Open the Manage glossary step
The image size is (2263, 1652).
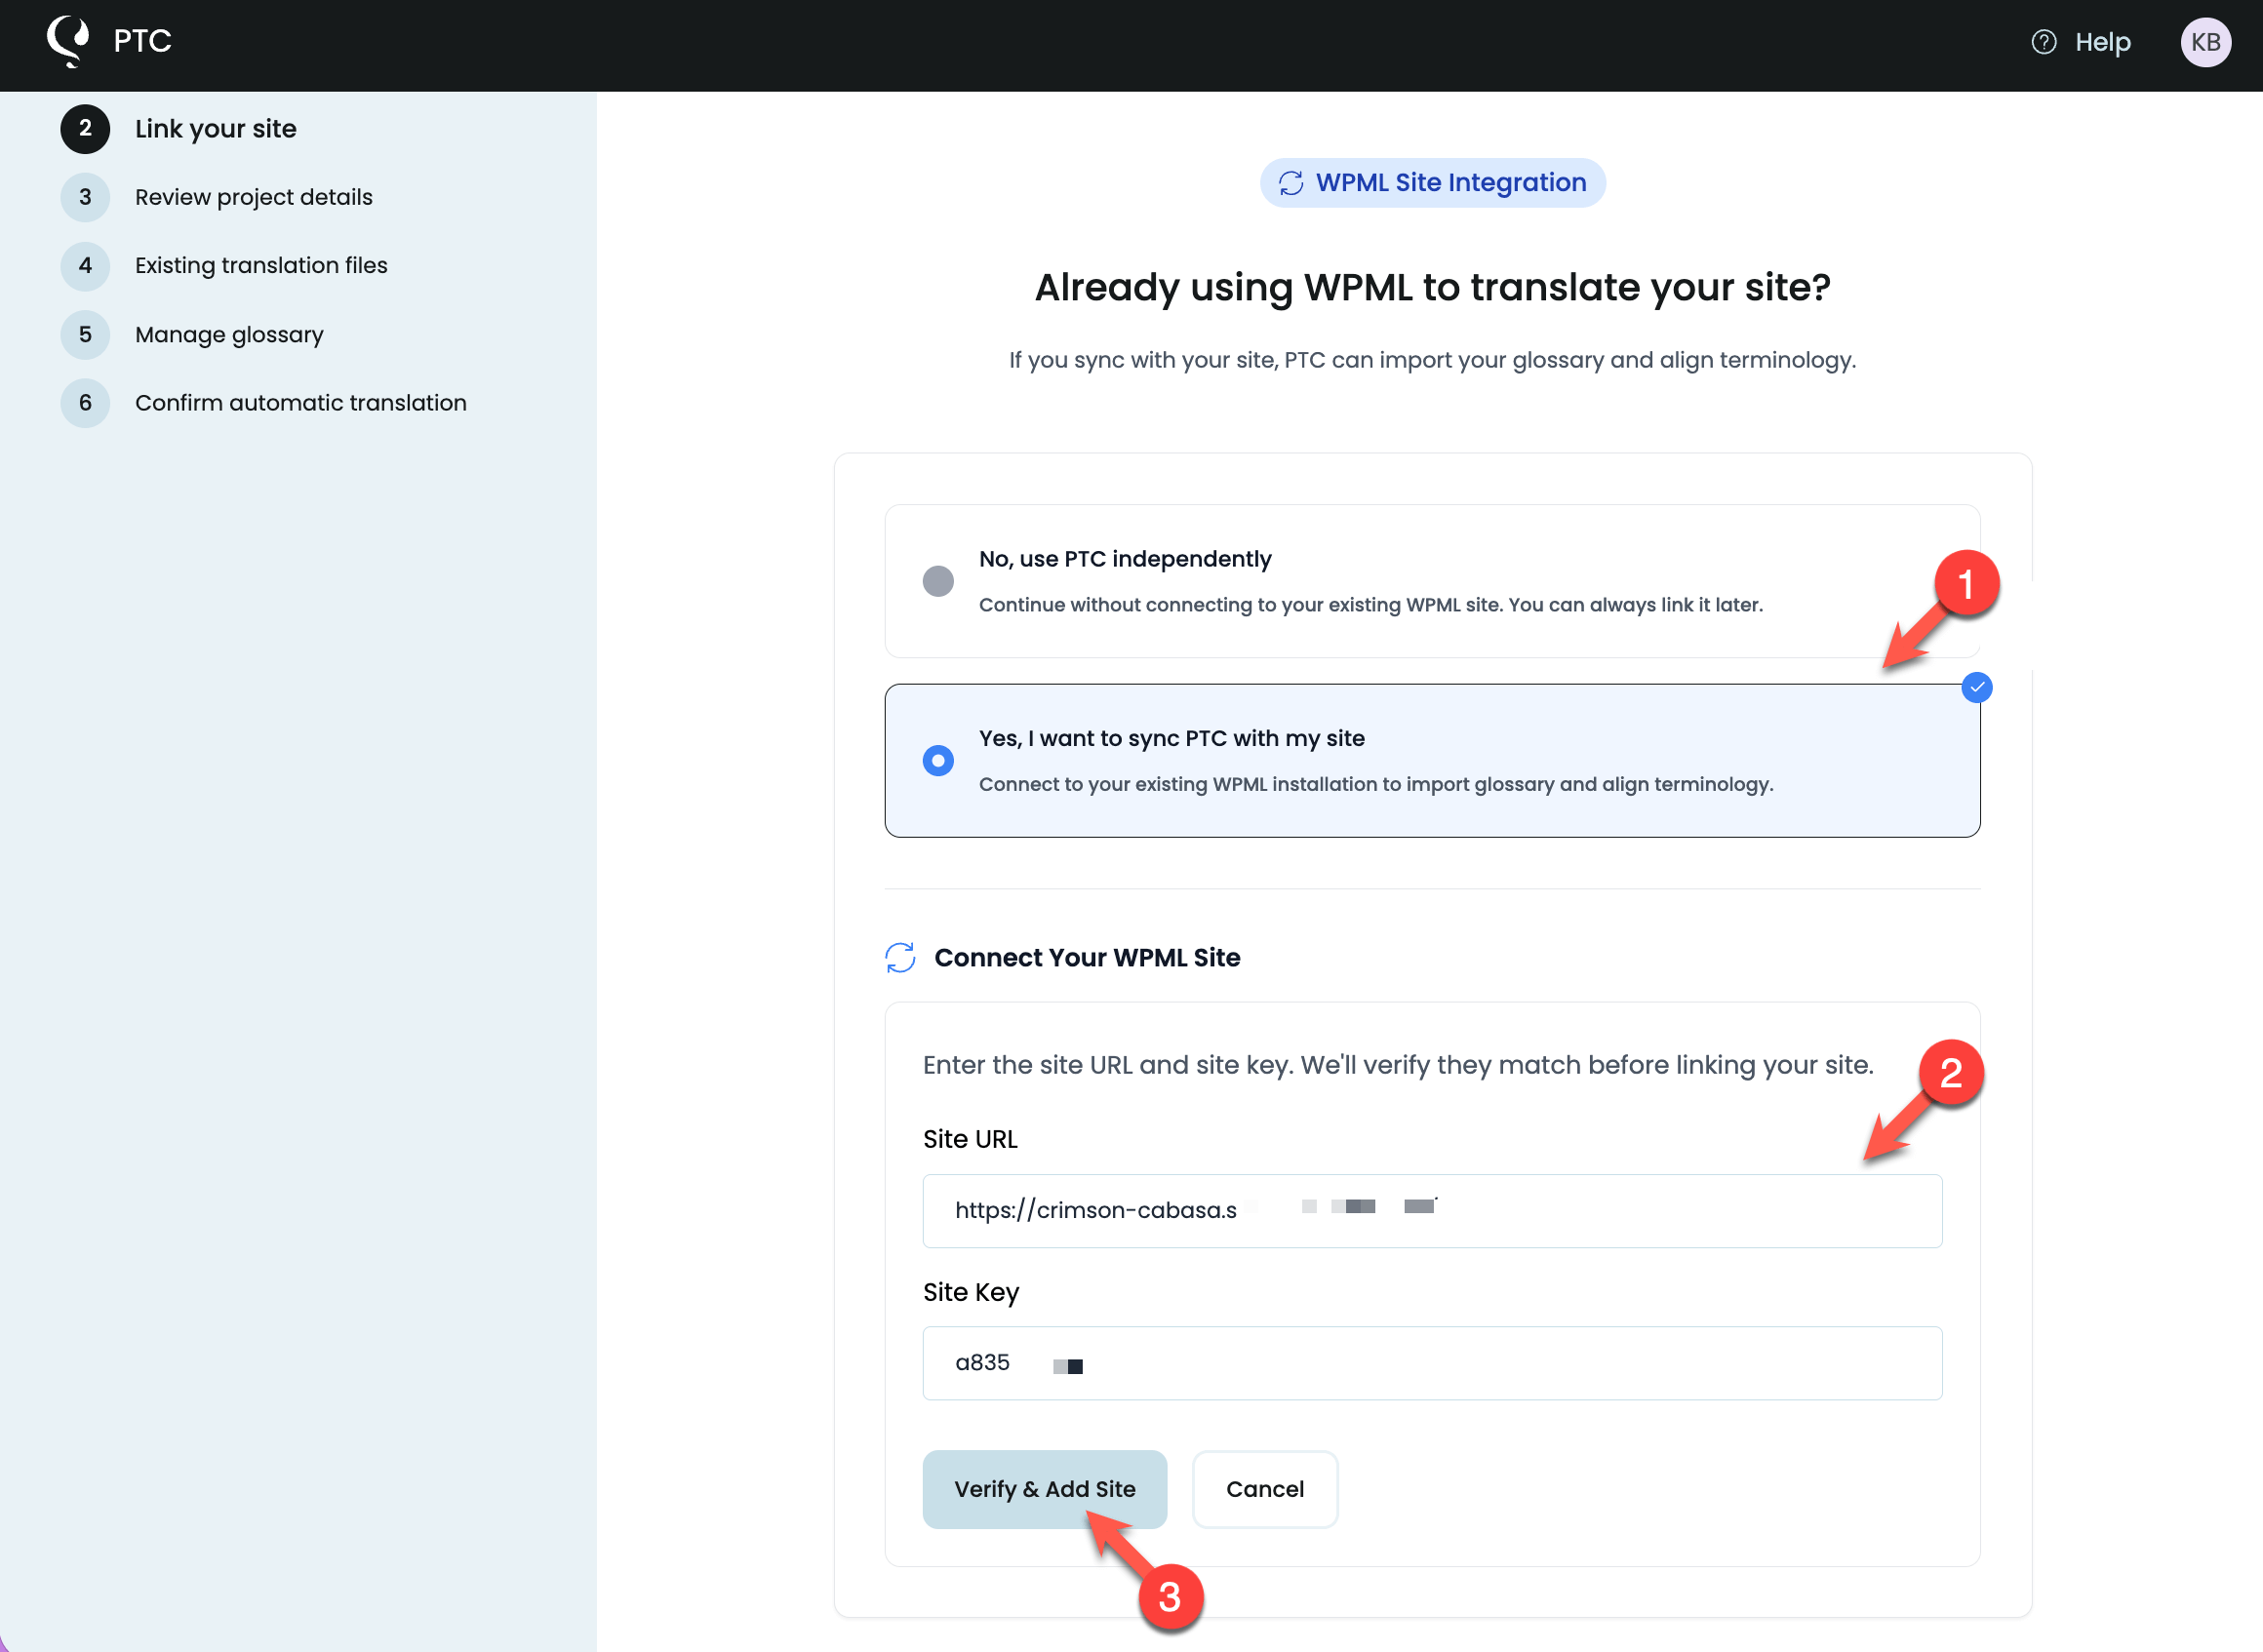click(228, 335)
